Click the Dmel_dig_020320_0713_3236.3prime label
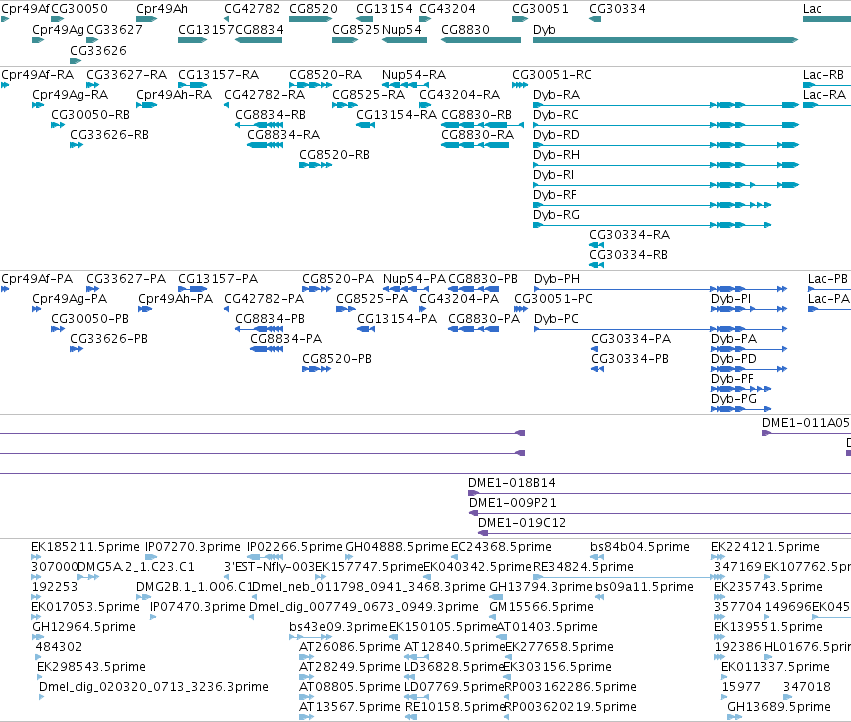851x722 pixels. pos(154,687)
